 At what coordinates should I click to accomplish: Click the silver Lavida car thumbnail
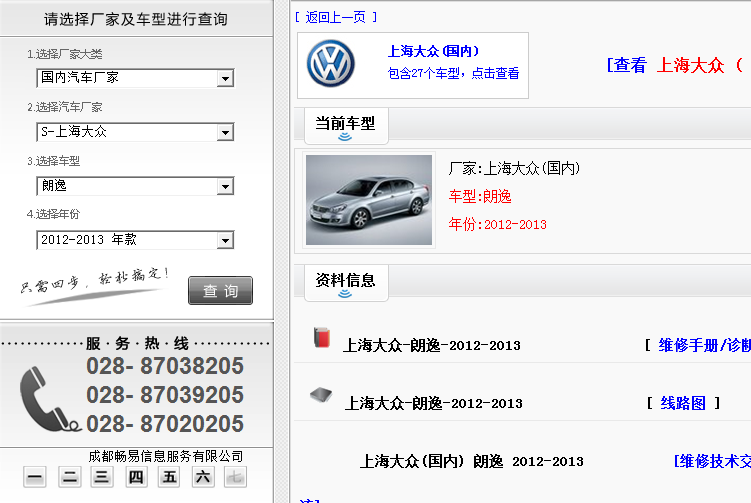(x=369, y=200)
